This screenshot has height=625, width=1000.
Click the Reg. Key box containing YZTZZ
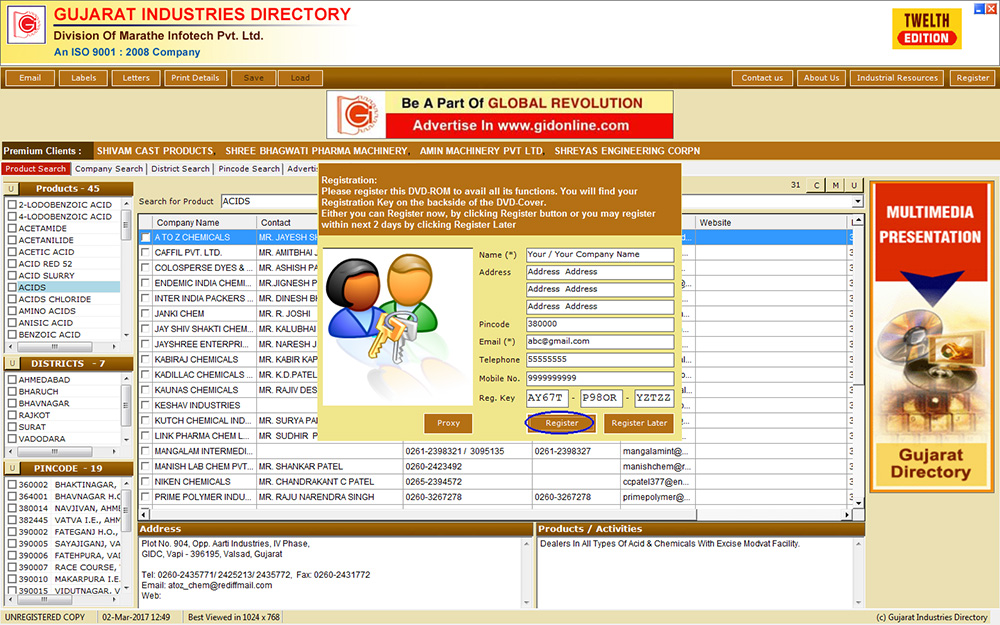654,398
